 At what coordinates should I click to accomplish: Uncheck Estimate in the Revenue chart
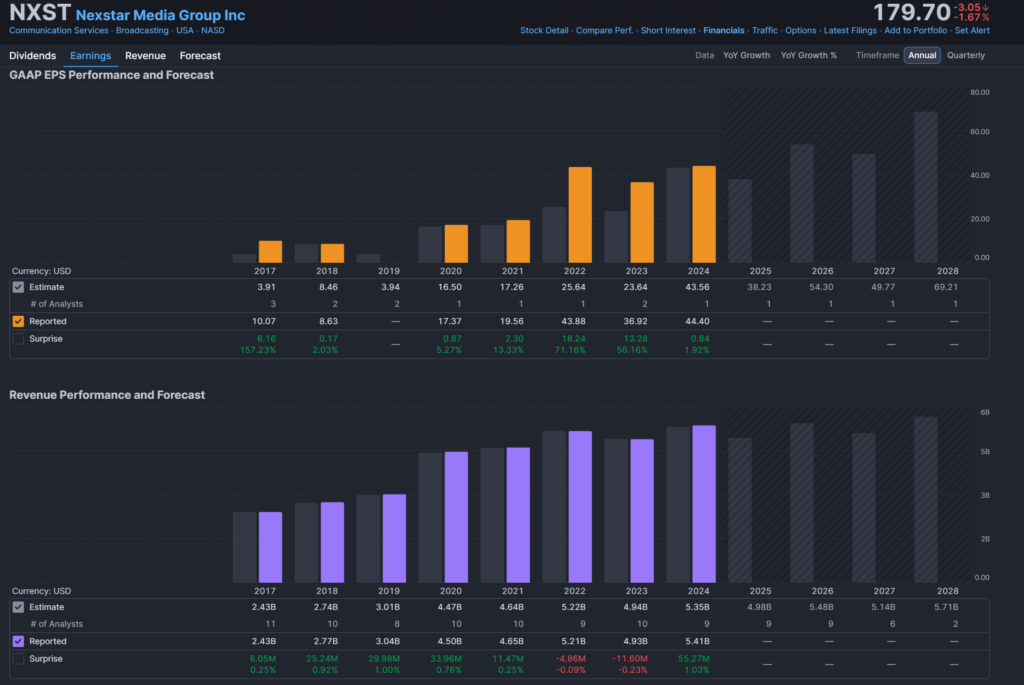click(16, 607)
